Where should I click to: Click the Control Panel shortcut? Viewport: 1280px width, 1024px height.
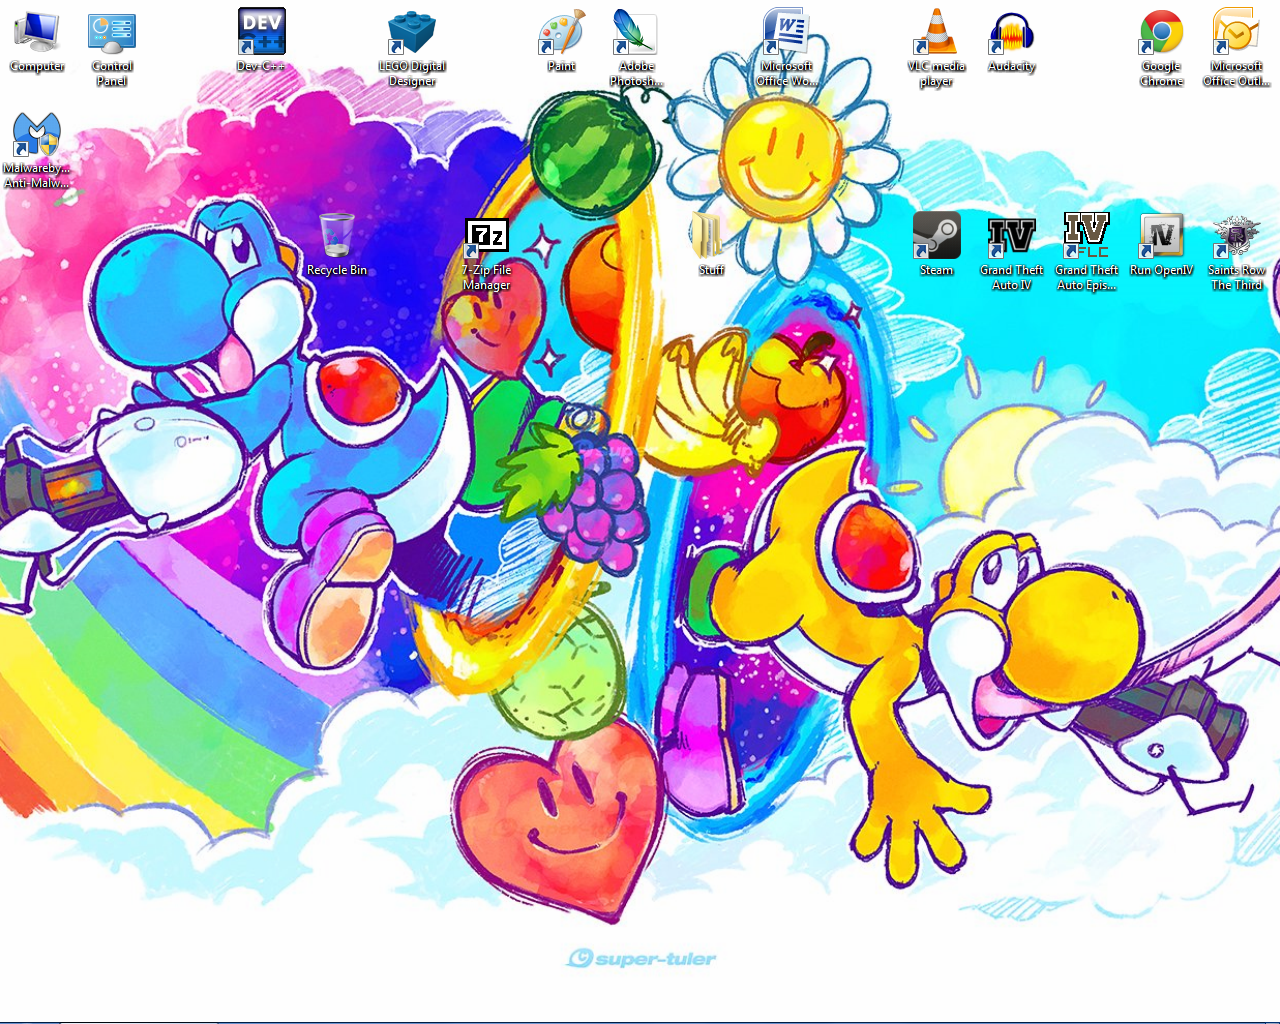click(x=112, y=34)
